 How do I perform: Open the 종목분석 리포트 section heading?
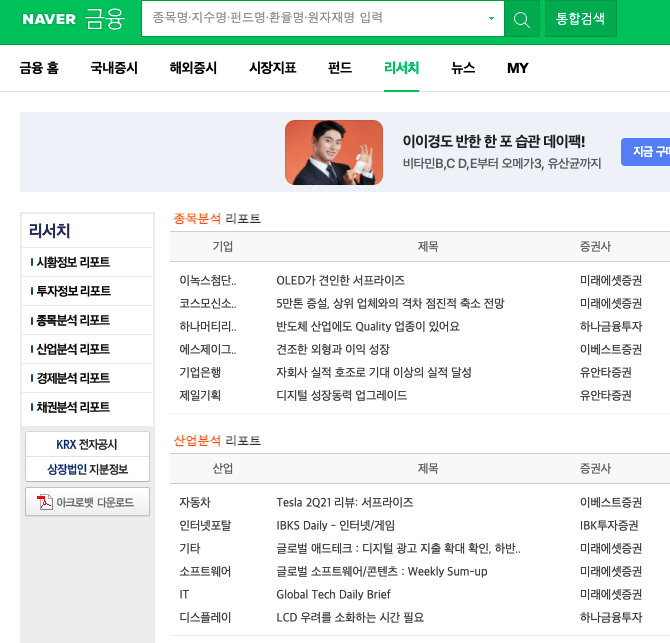(x=217, y=219)
